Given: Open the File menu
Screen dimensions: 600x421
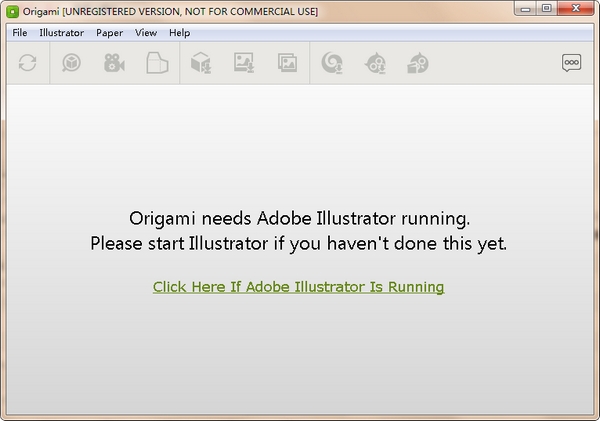Looking at the screenshot, I should [x=20, y=33].
